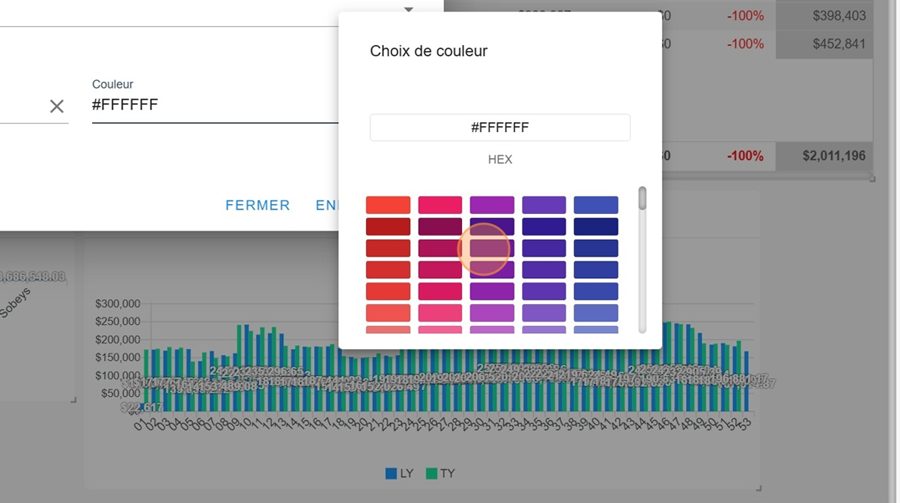Select the indigo swatch in fifth row

(x=596, y=291)
